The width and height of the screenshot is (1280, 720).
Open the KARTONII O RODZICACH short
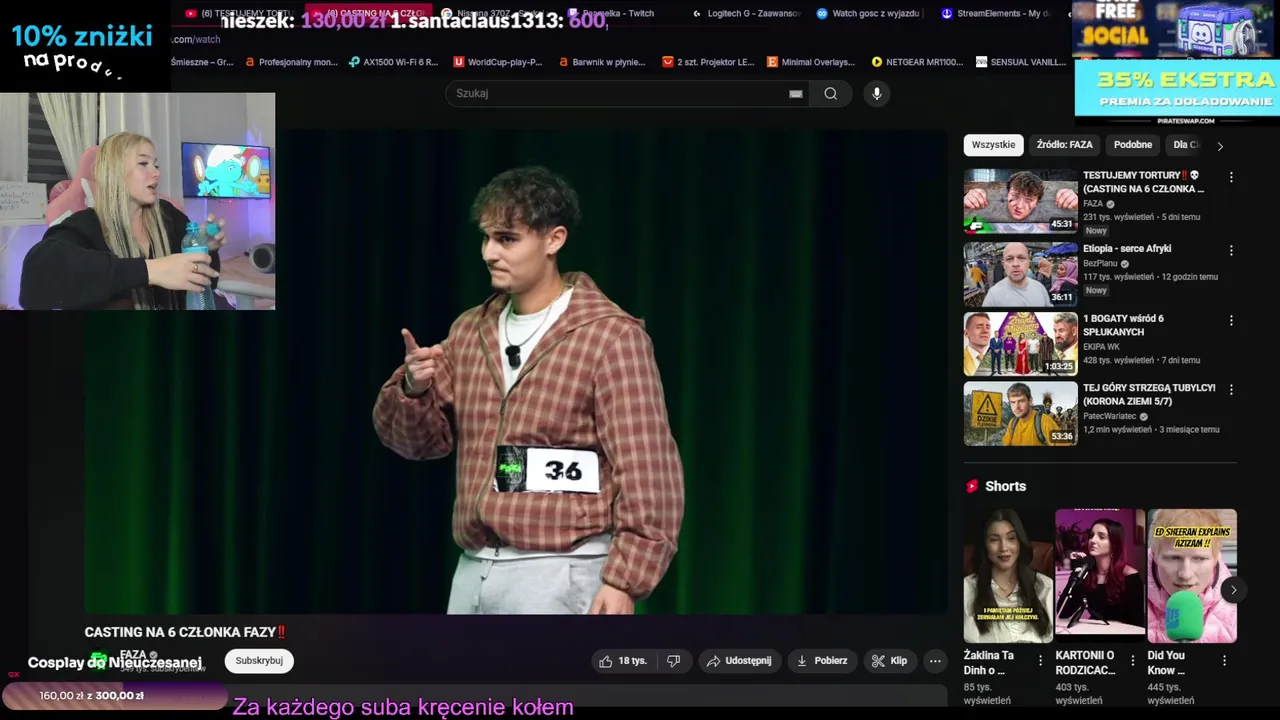click(1100, 576)
